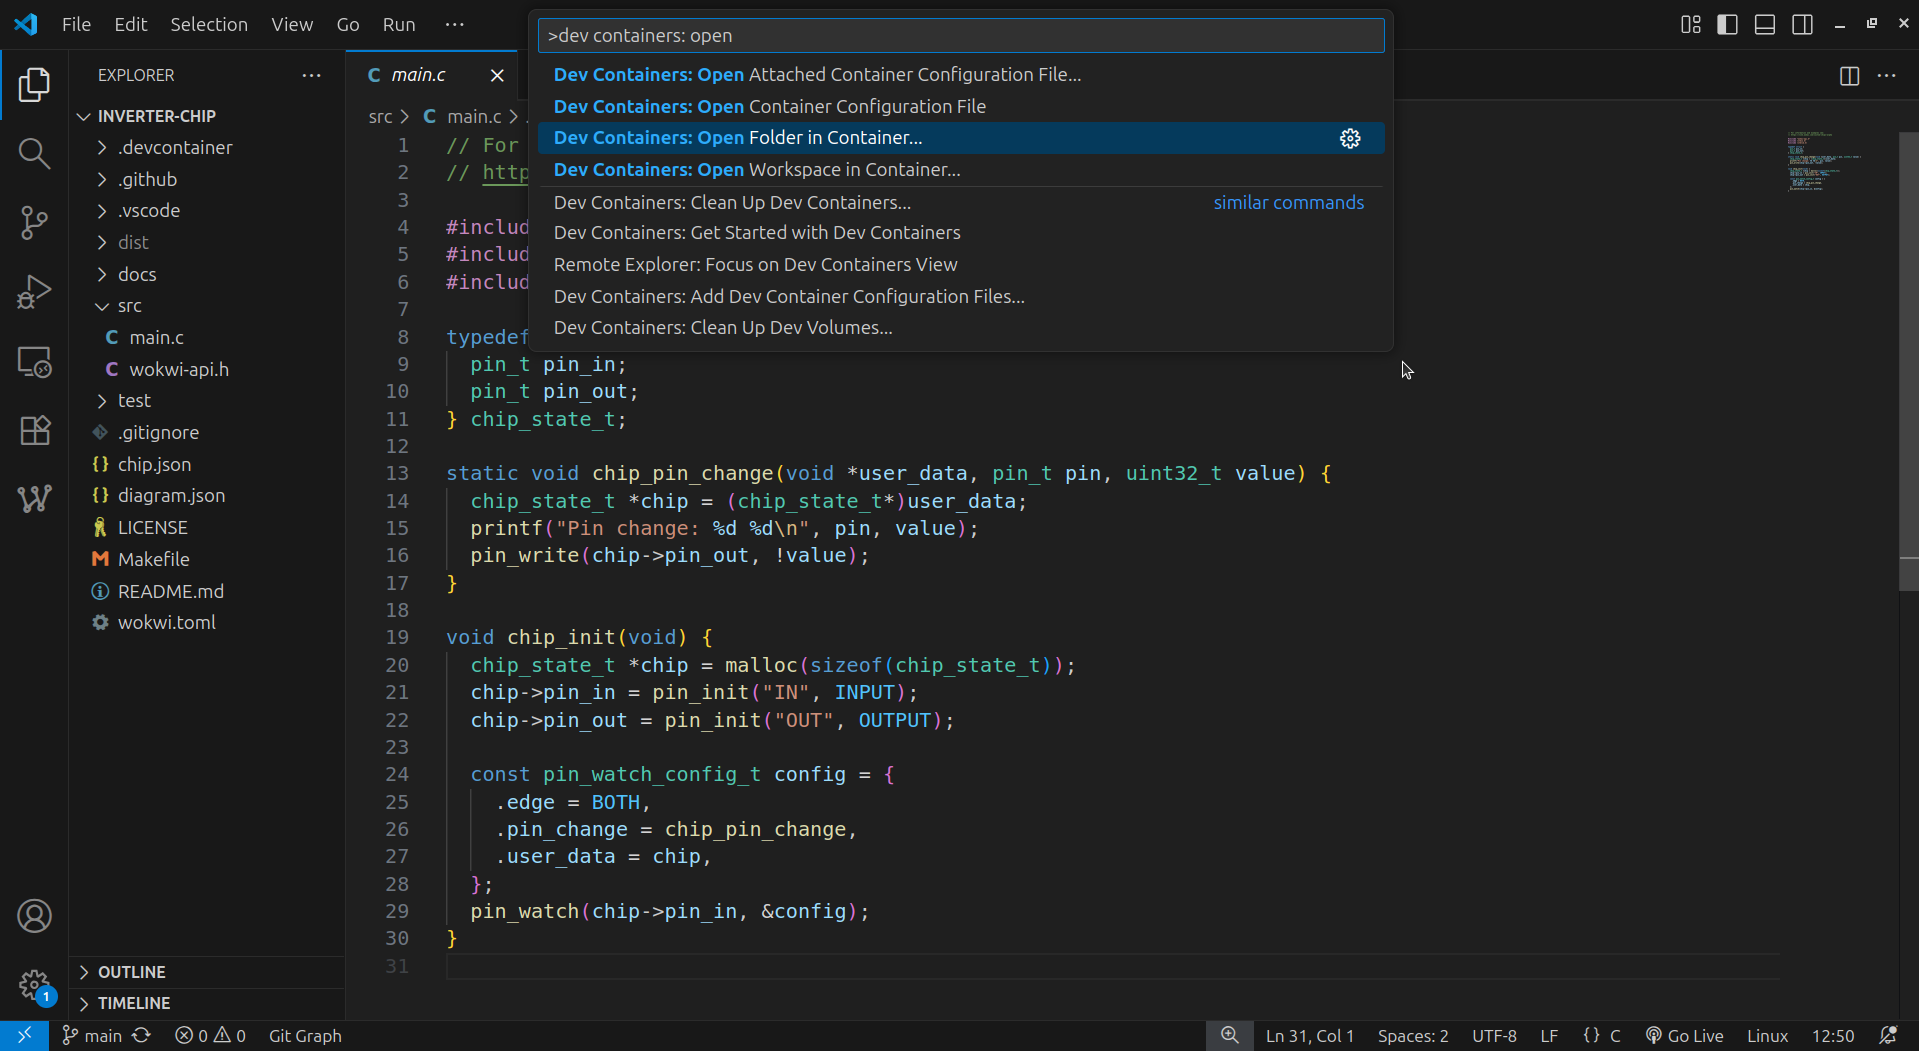Viewport: 1919px width, 1051px height.
Task: Toggle the secondary sidebar visibility
Action: tap(1802, 24)
